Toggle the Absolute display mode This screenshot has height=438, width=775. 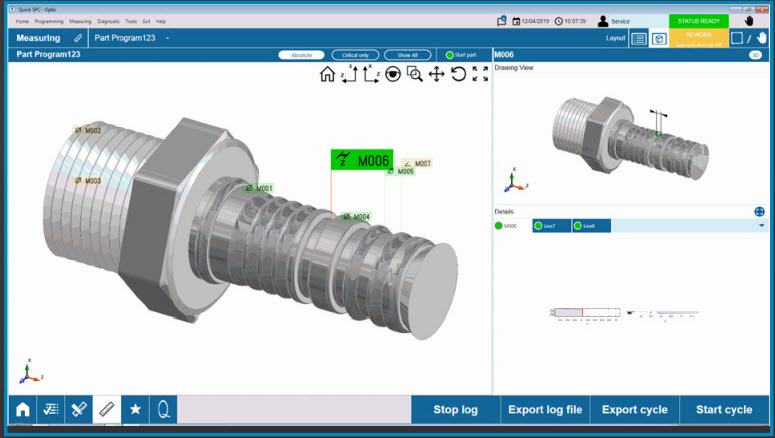coord(301,55)
